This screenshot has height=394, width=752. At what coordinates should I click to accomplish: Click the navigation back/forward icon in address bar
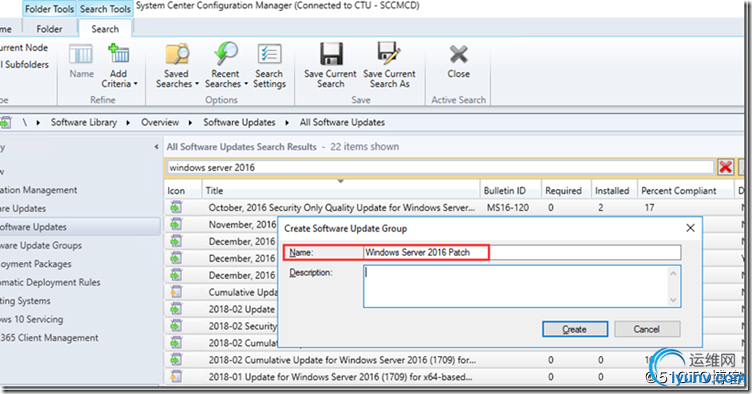click(5, 123)
